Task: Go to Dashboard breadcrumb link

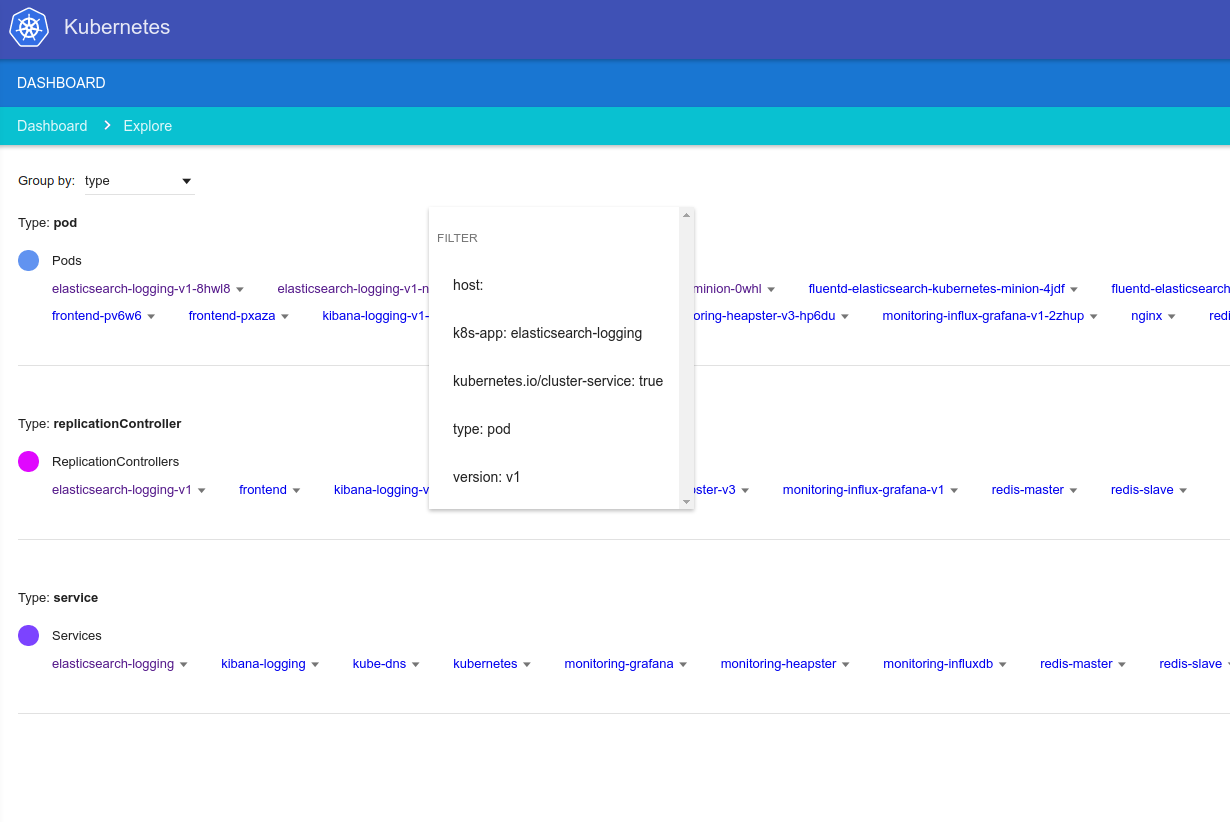Action: (52, 126)
